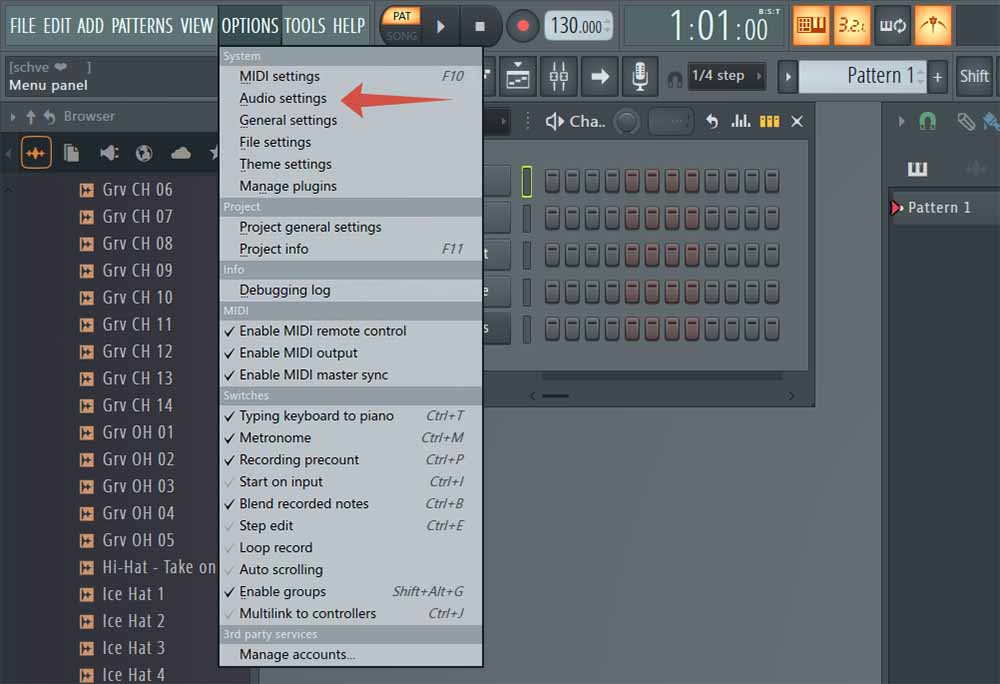1000x684 pixels.
Task: Open the 1/4 step snap dropdown
Action: click(727, 76)
